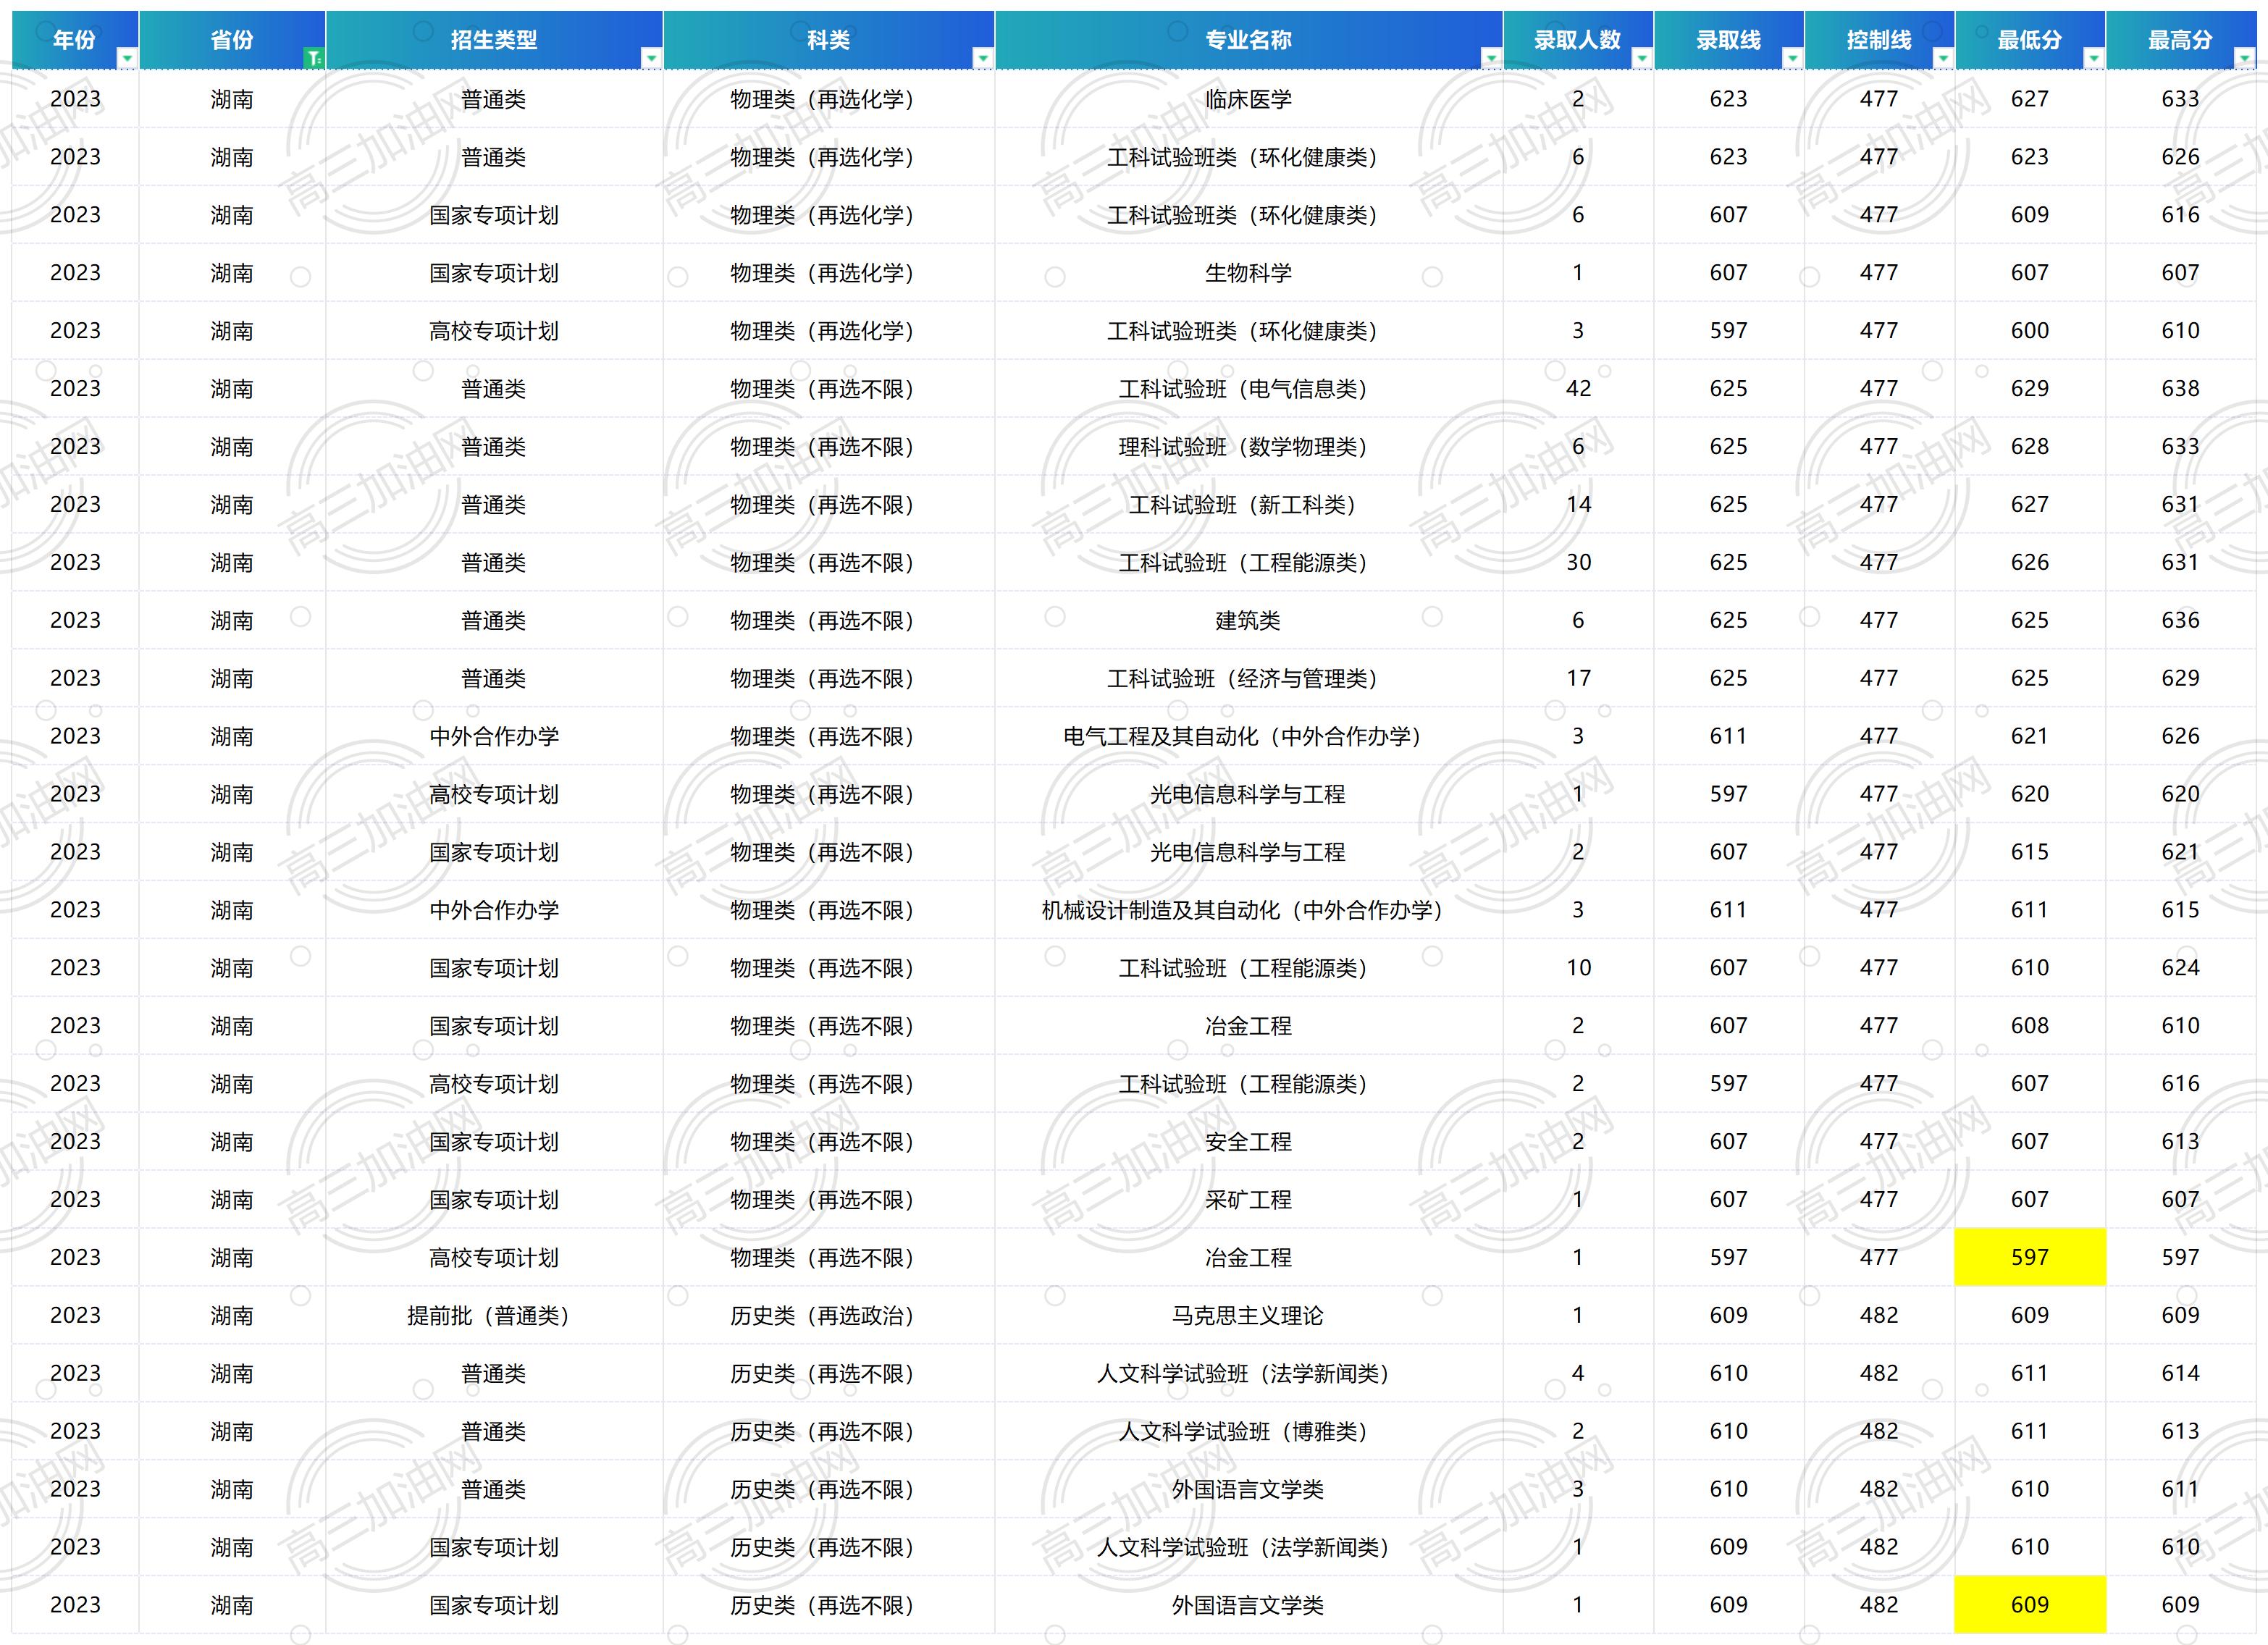Select the 工科试验班（新工科类） cell
This screenshot has height=1645, width=2268.
coord(1249,505)
